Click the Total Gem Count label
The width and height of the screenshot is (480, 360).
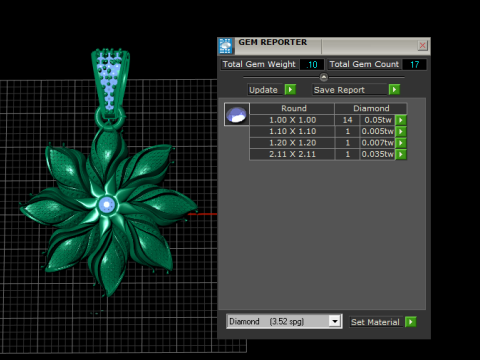coord(364,64)
